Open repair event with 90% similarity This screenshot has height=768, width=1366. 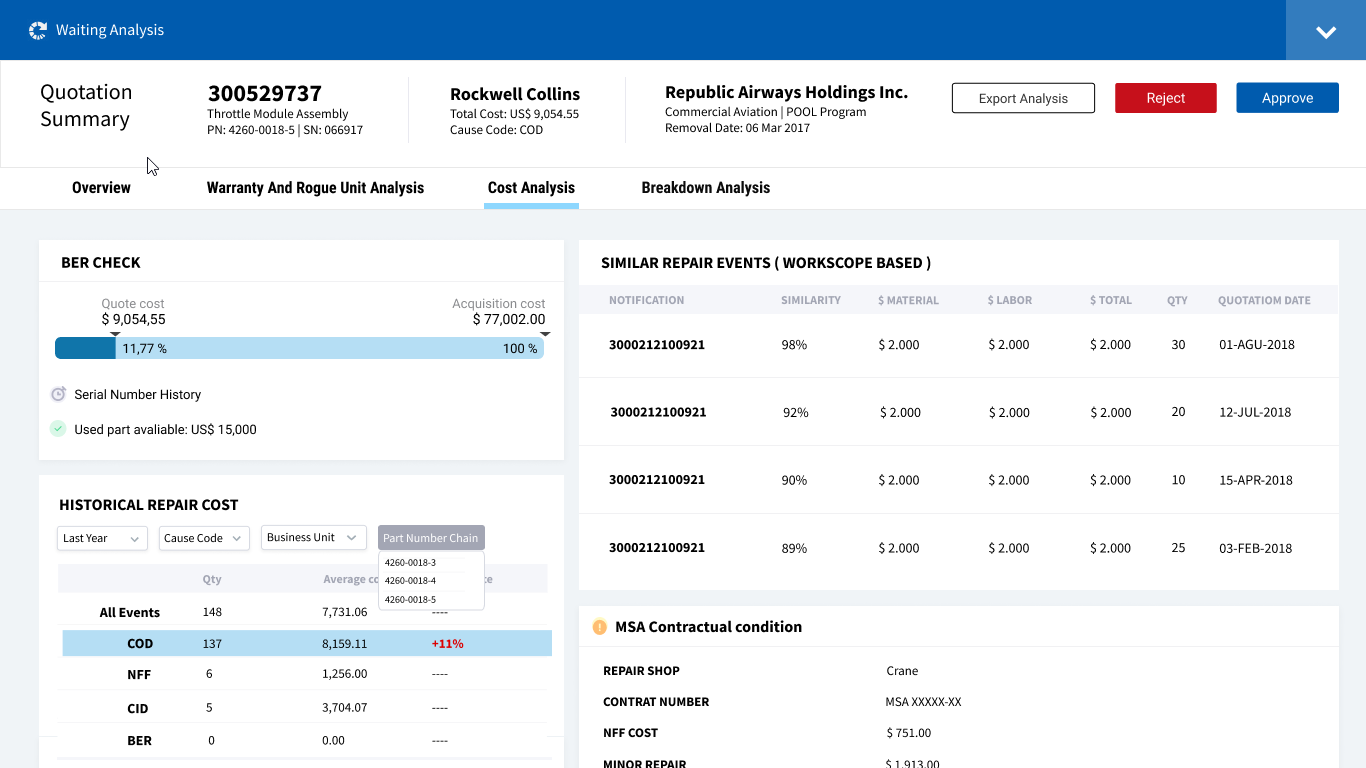(958, 480)
